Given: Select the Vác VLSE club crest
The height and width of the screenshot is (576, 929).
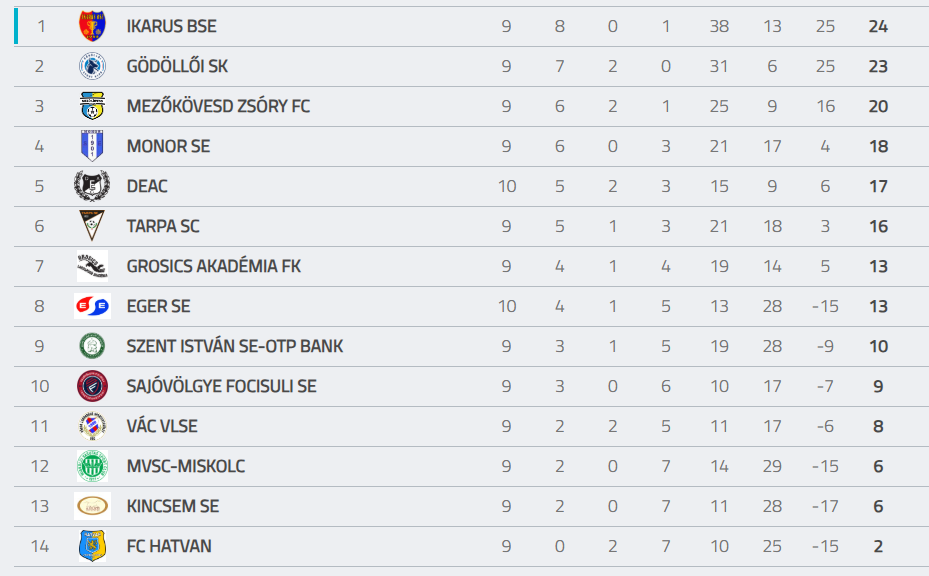Looking at the screenshot, I should coord(92,426).
